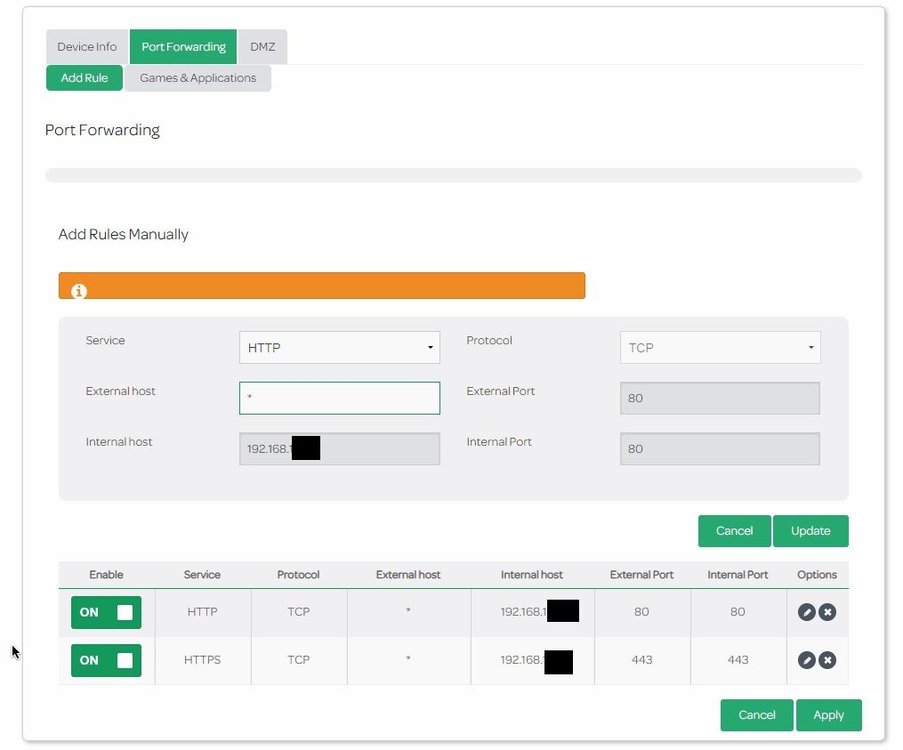This screenshot has width=903, height=750.
Task: Click Cancel next to Apply
Action: click(x=757, y=715)
